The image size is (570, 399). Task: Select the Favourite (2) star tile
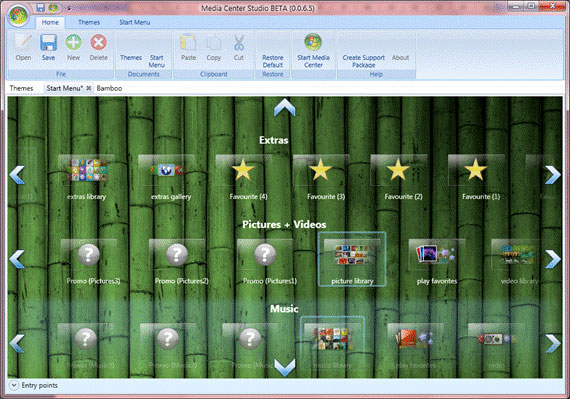pos(403,178)
